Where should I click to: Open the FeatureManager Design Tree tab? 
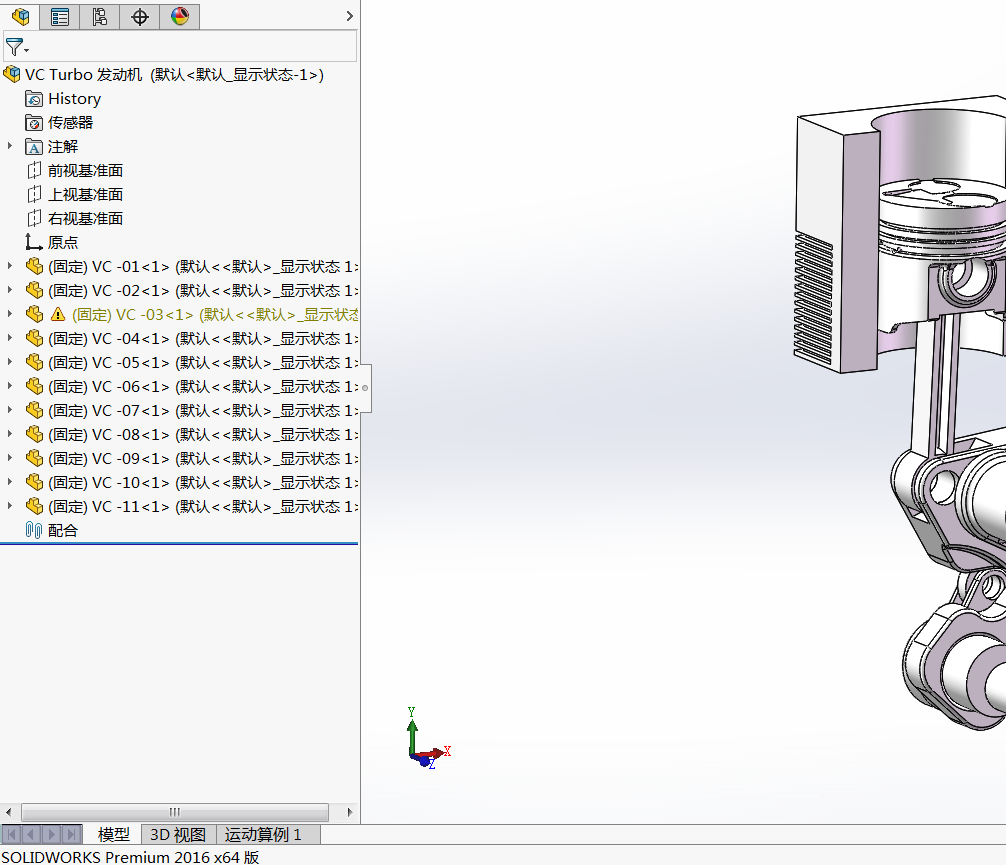click(x=20, y=16)
